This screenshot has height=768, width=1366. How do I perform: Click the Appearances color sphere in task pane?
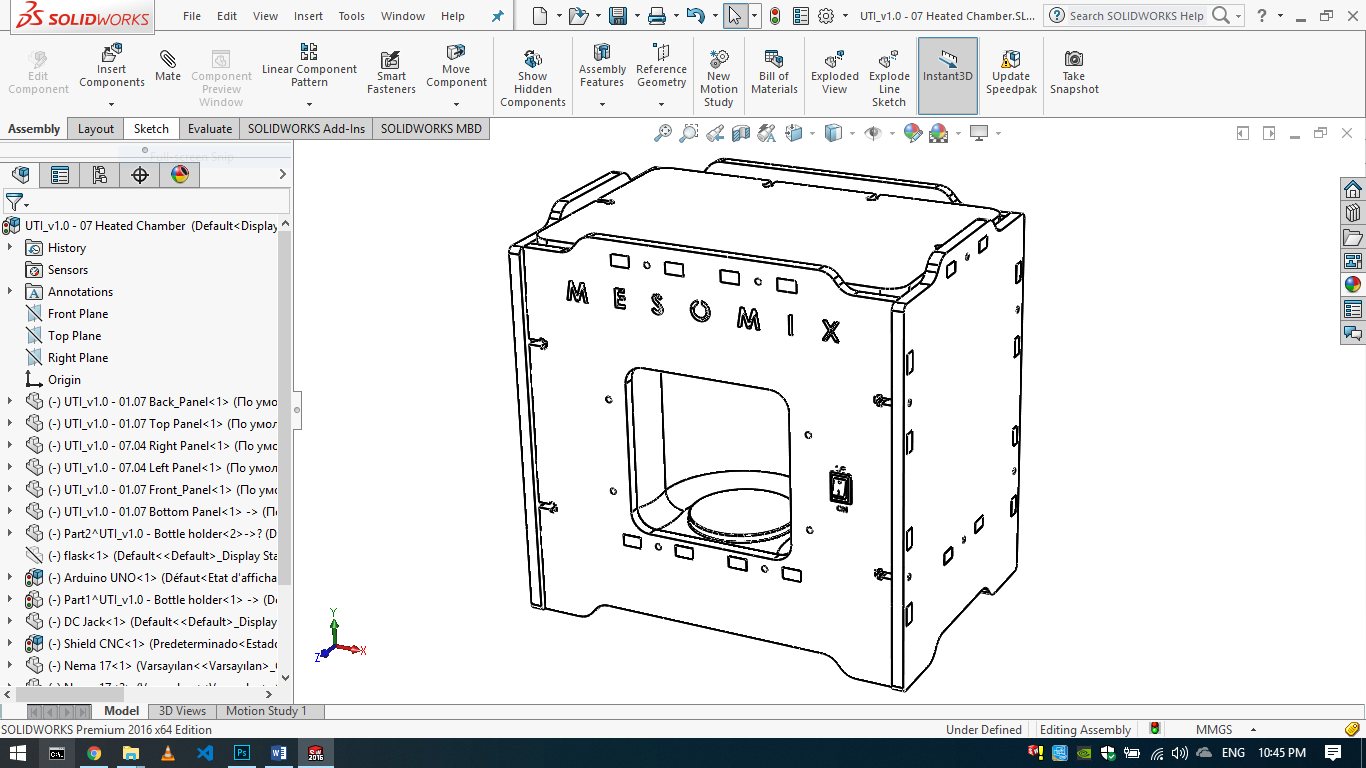1352,284
